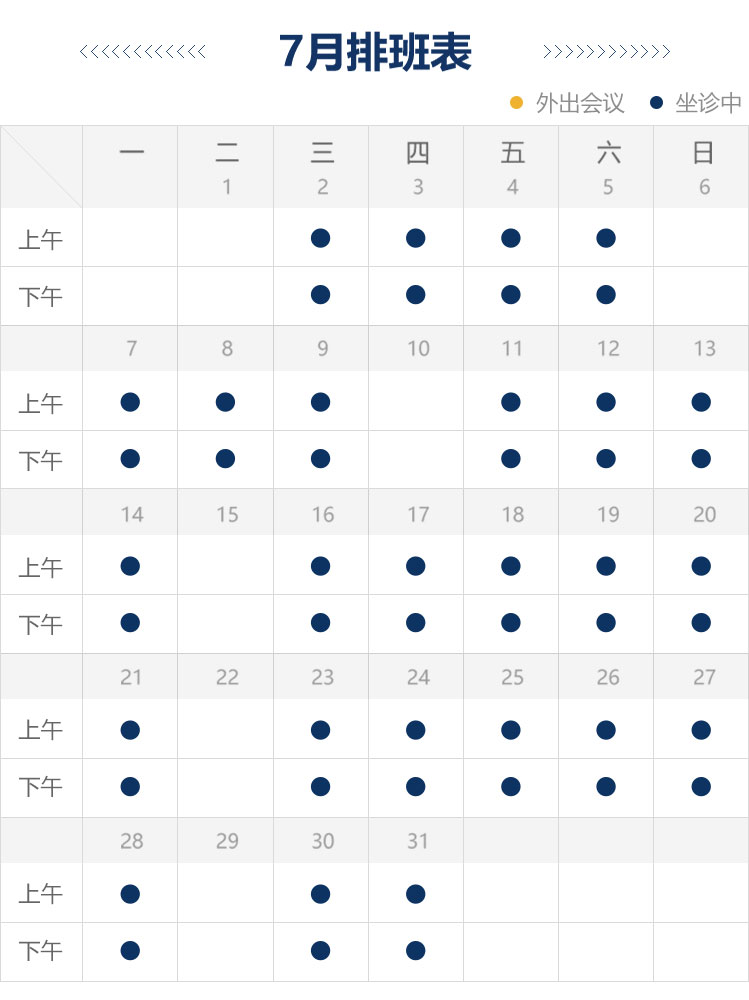
Task: Select the July 14 morning appointment dot
Action: 130,566
